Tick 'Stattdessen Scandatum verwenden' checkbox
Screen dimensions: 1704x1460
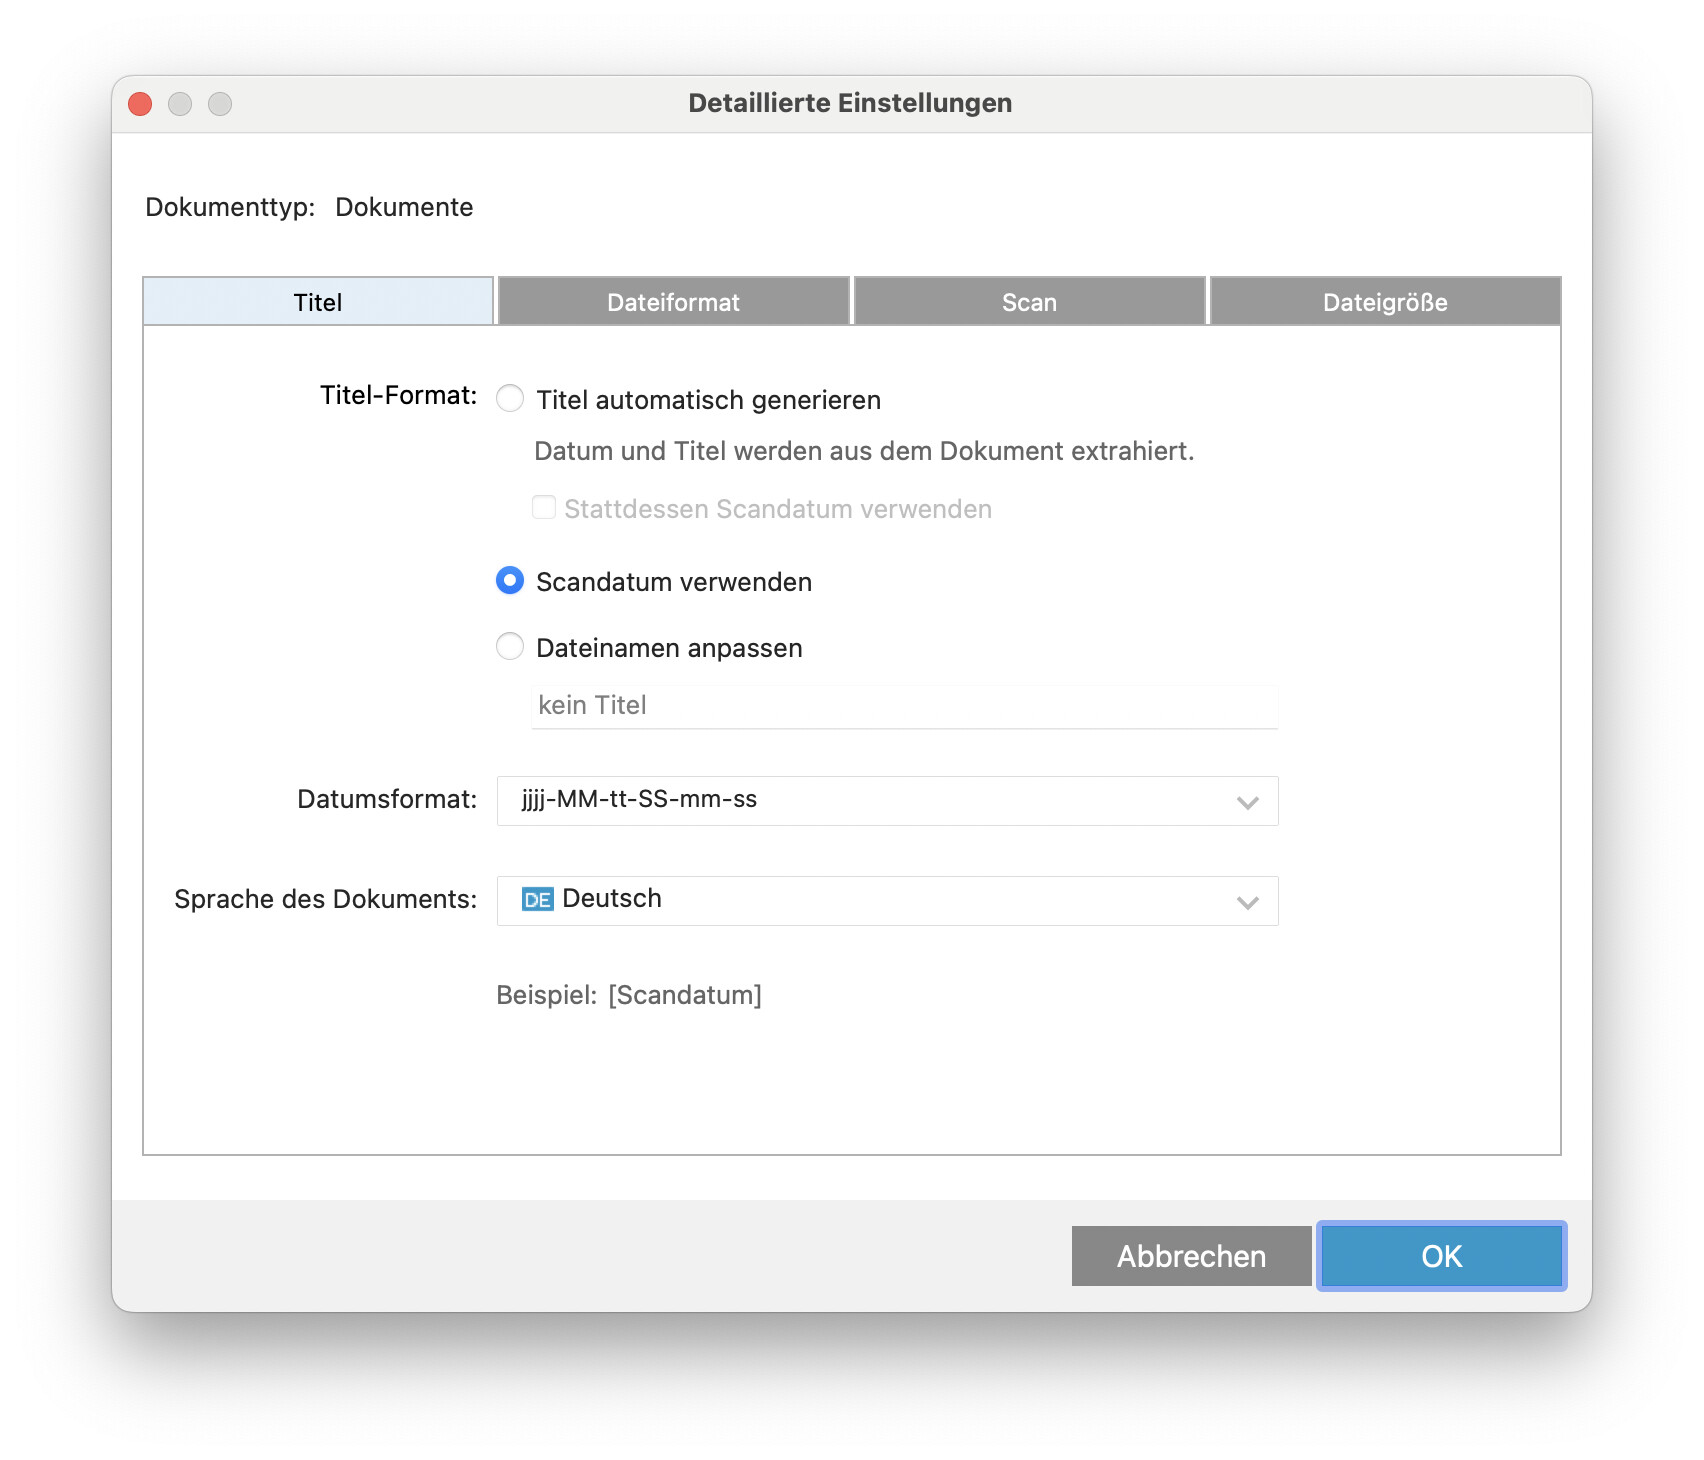pyautogui.click(x=544, y=508)
